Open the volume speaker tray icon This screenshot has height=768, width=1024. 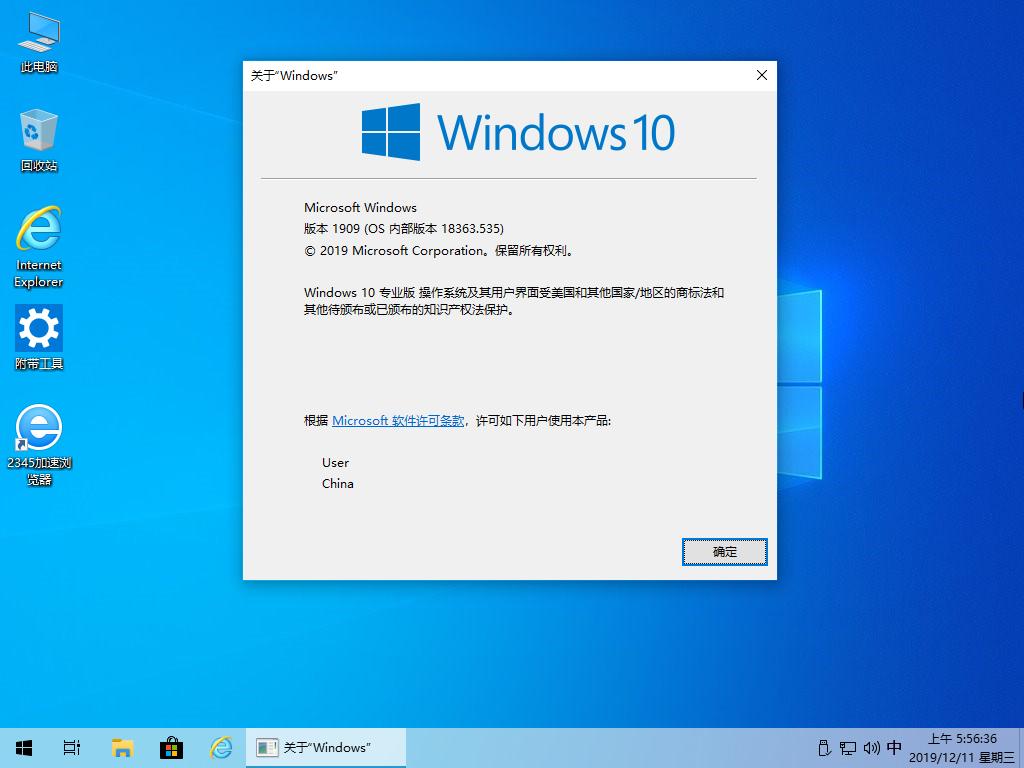click(871, 748)
